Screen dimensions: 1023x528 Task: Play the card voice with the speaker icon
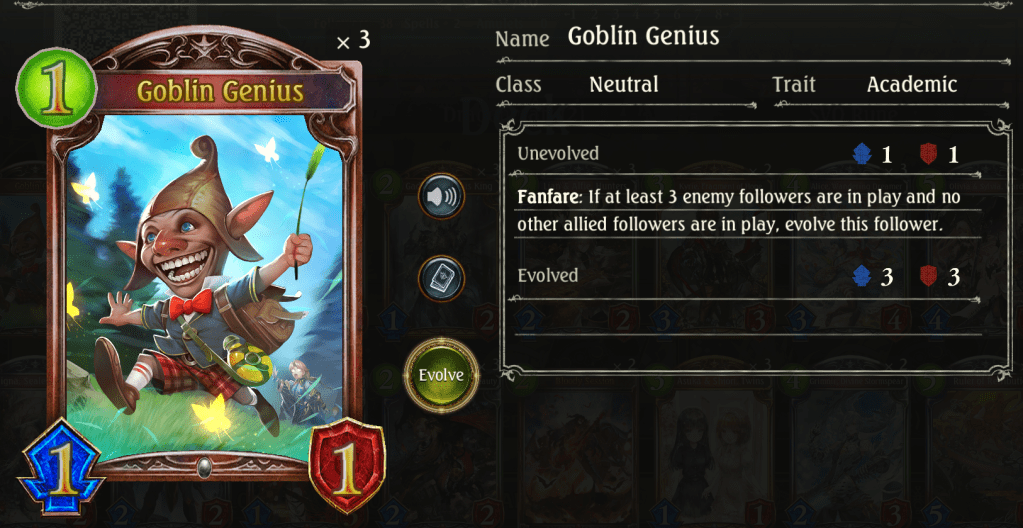tap(442, 196)
